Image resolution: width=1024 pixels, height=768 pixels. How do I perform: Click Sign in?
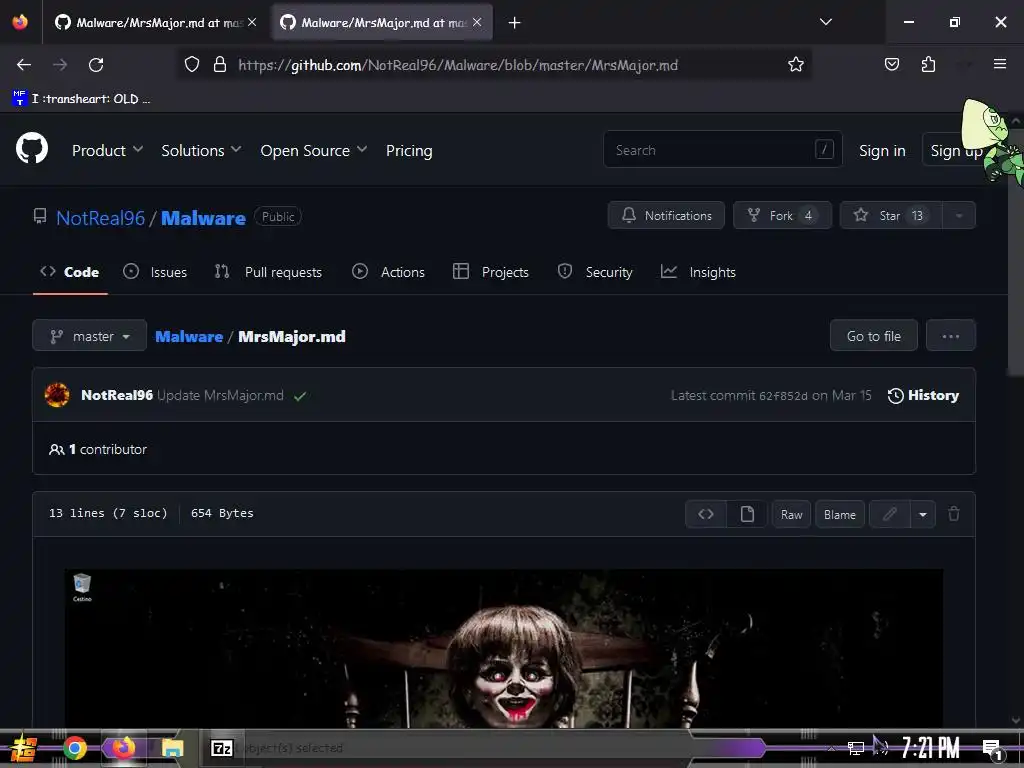tap(882, 151)
